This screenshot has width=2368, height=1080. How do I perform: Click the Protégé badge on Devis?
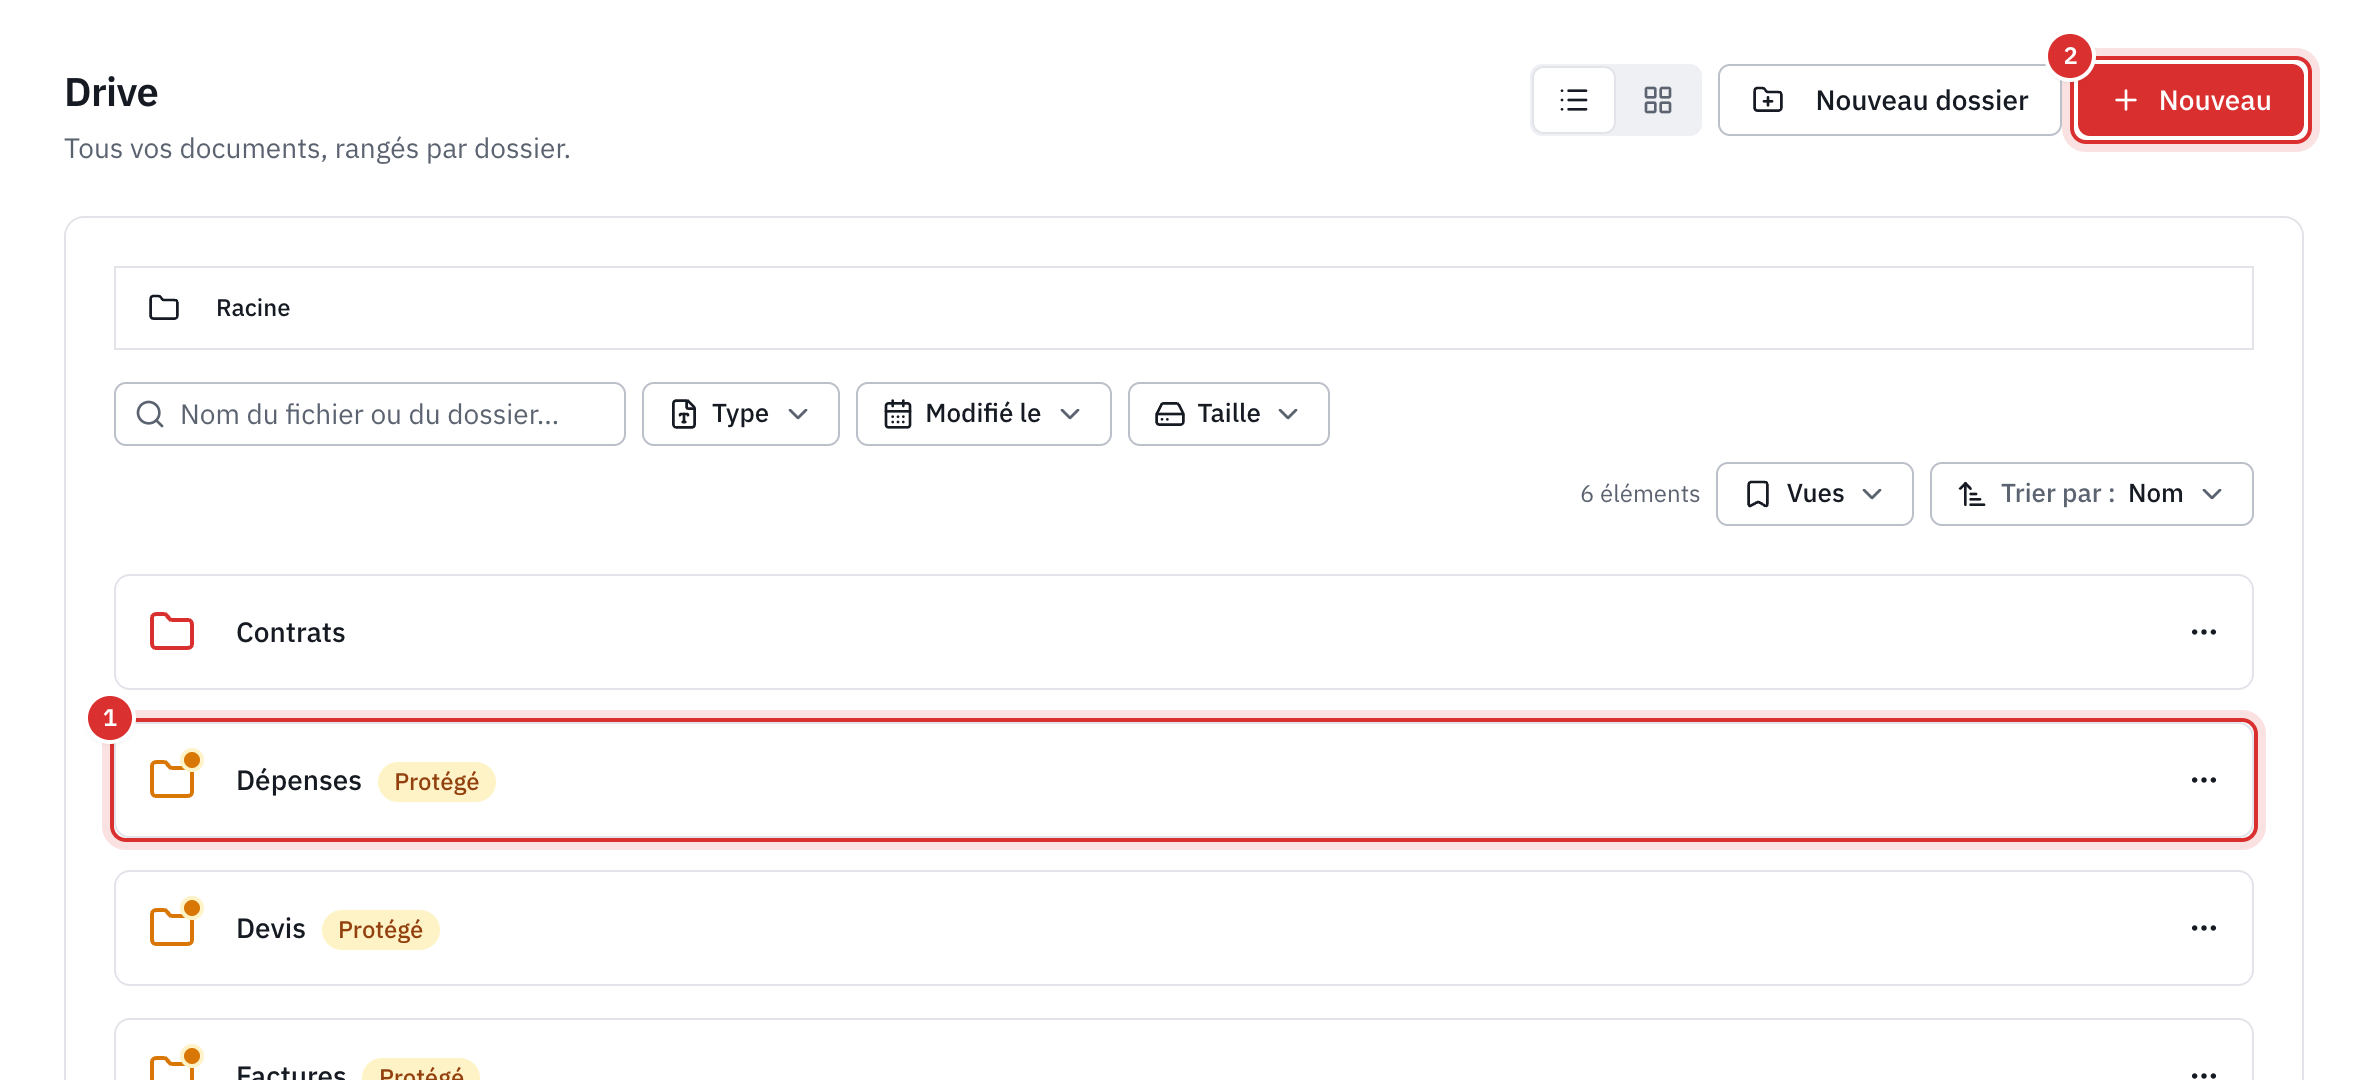point(381,929)
